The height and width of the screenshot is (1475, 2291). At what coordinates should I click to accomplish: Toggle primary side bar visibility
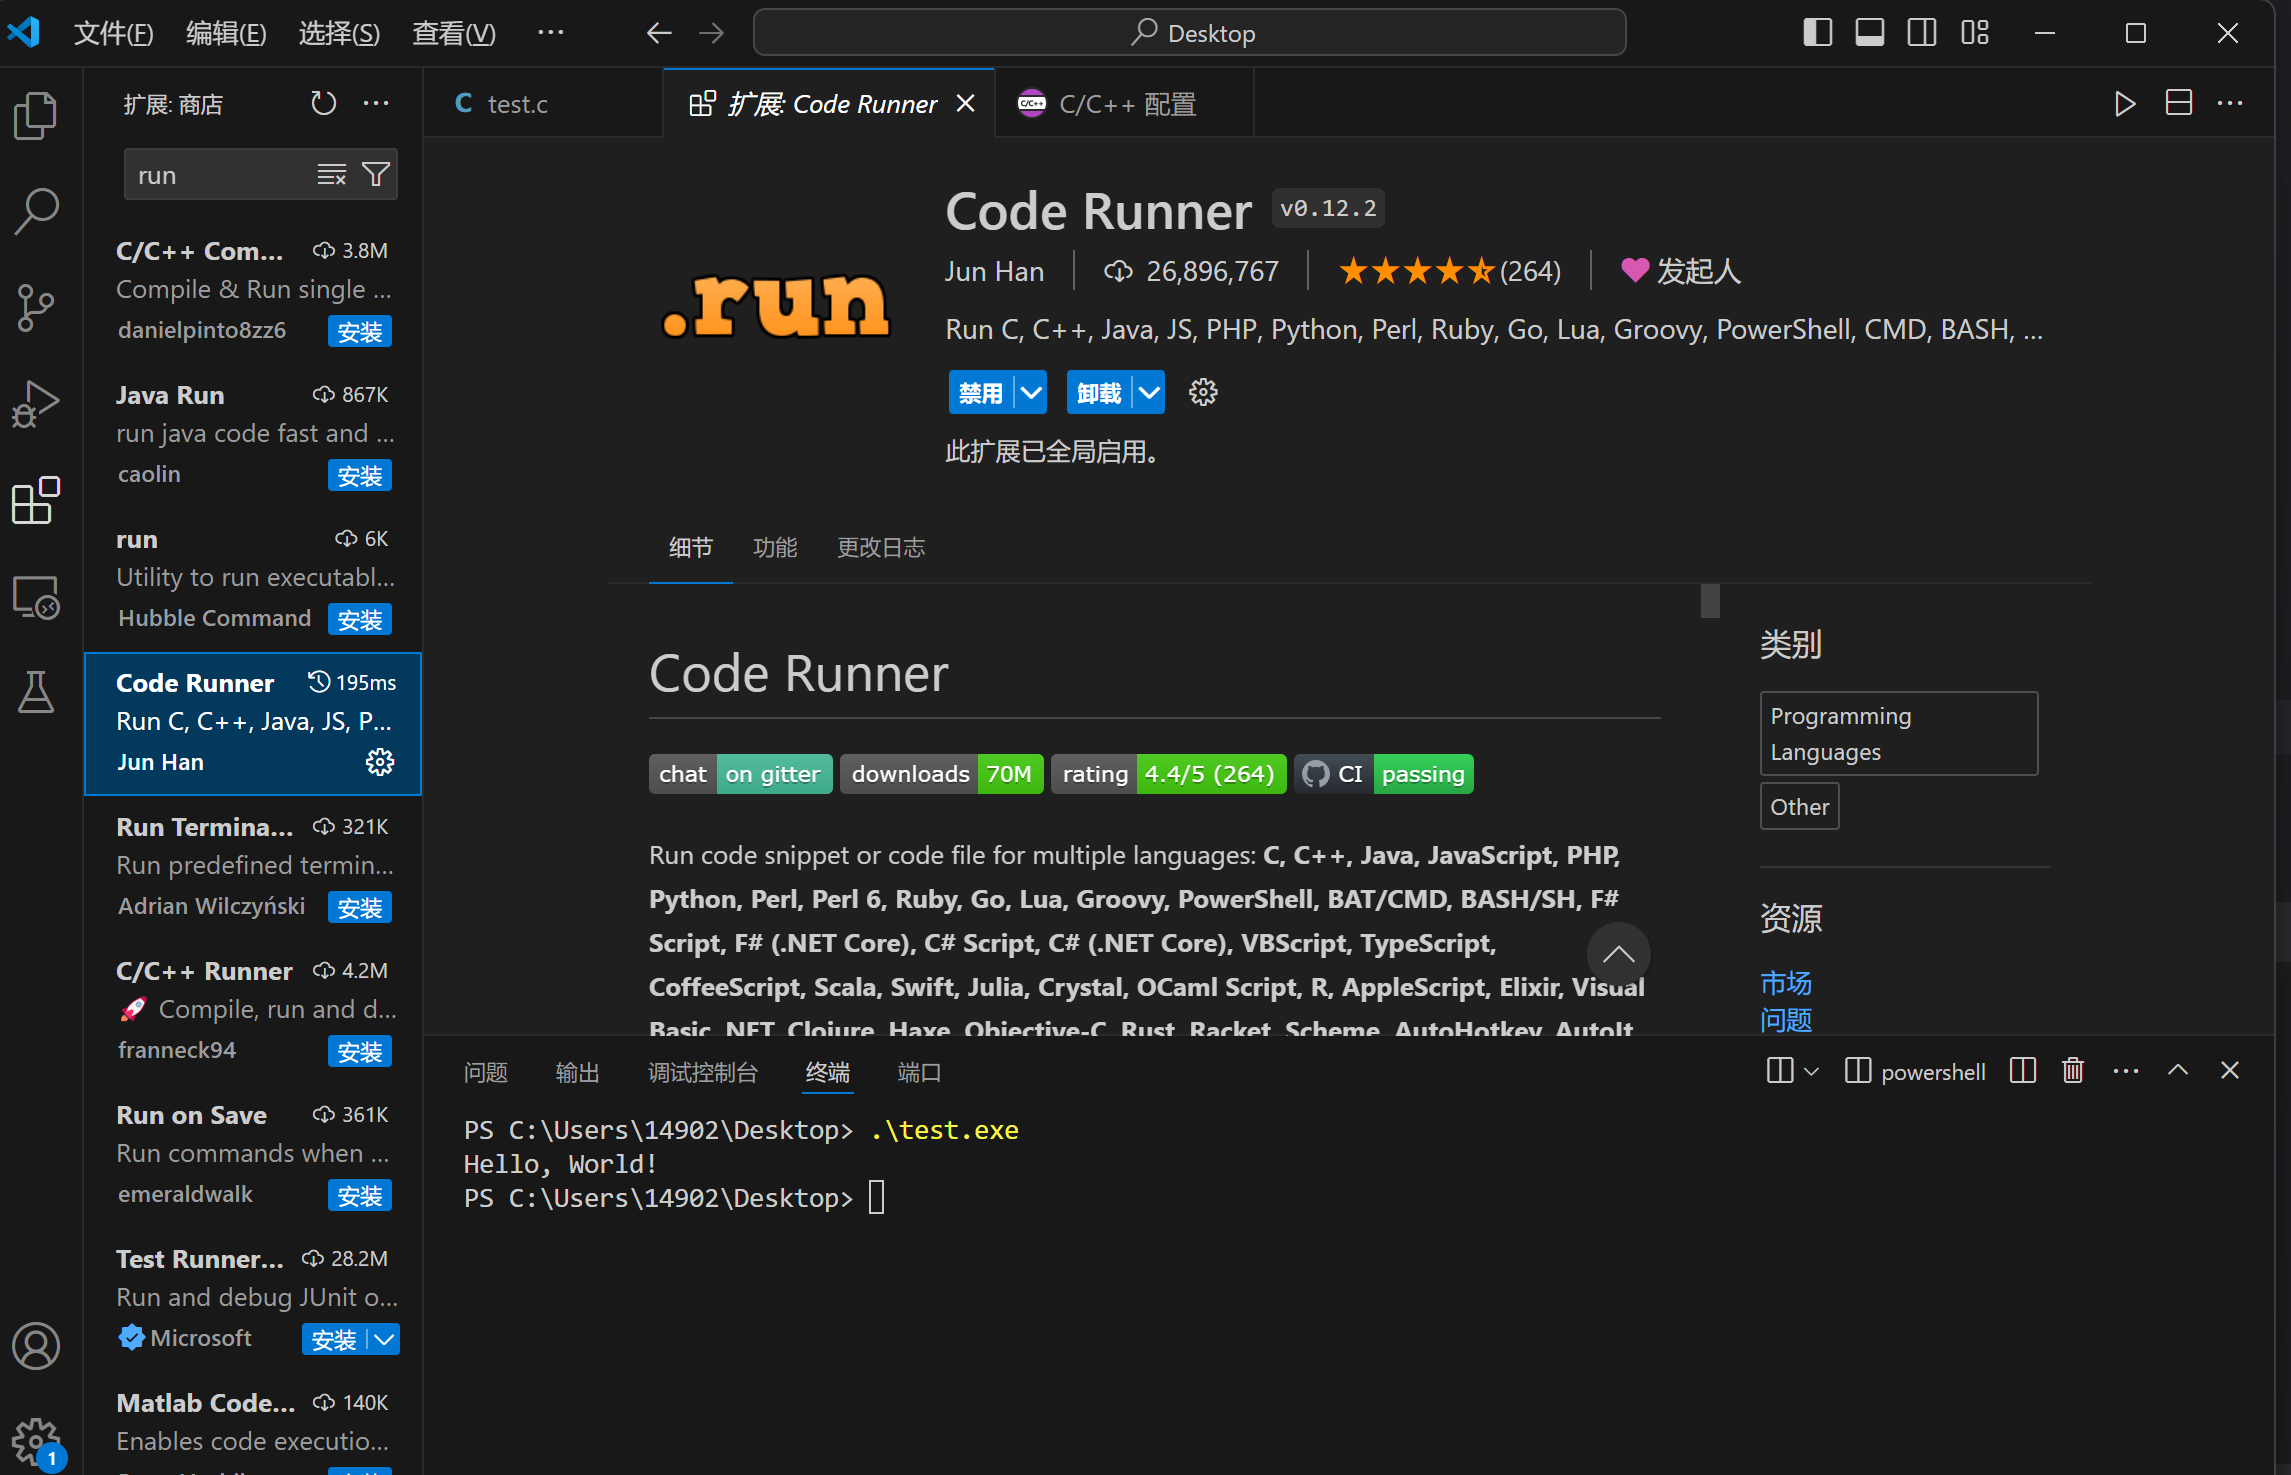[x=1817, y=33]
